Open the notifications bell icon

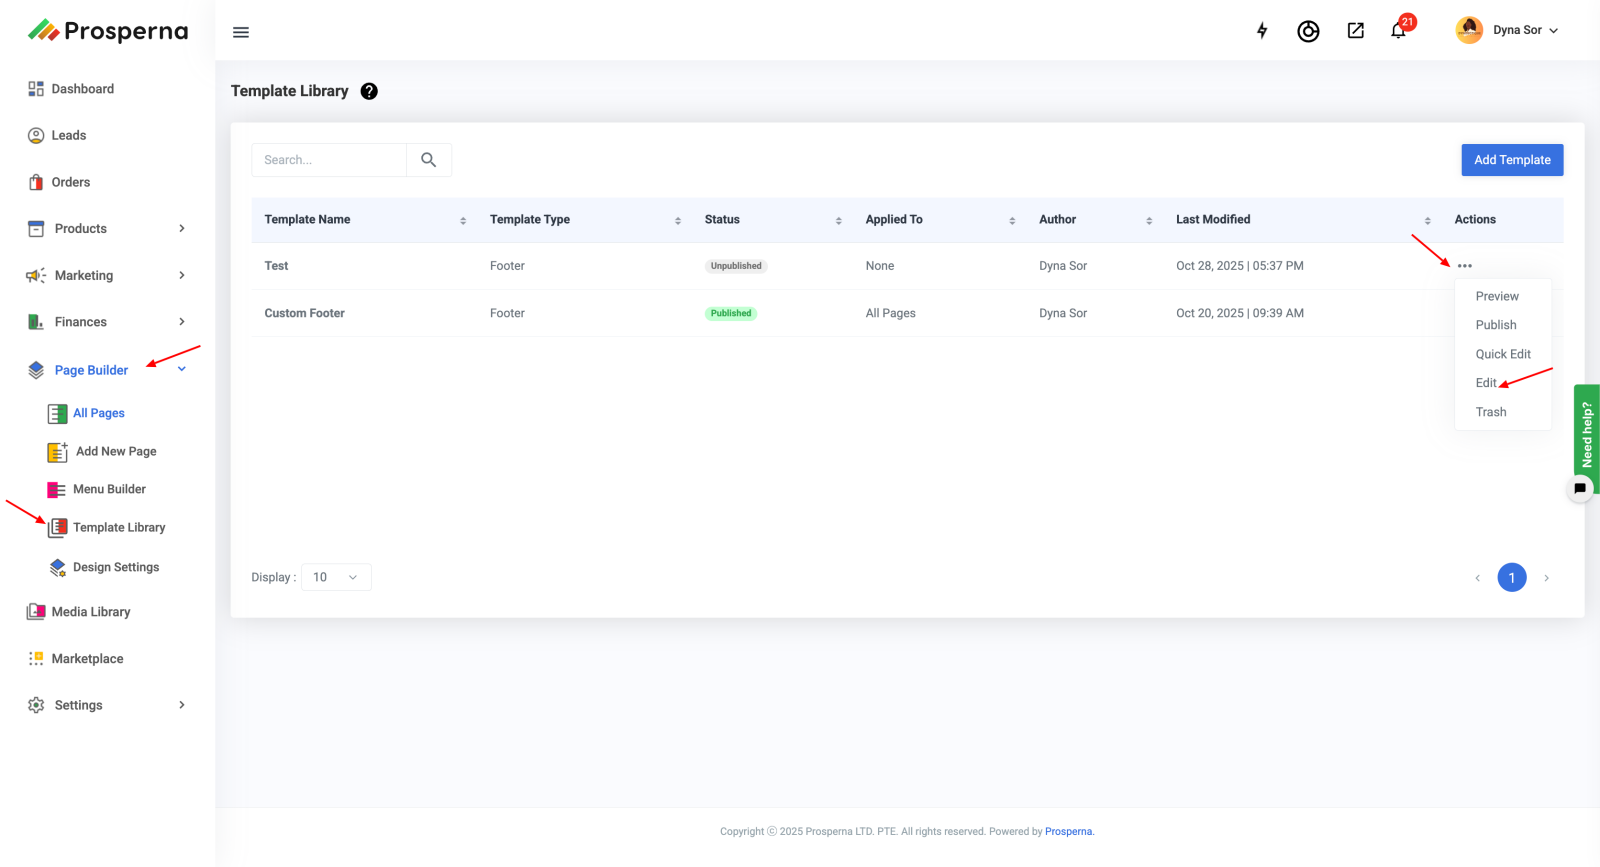(x=1398, y=31)
